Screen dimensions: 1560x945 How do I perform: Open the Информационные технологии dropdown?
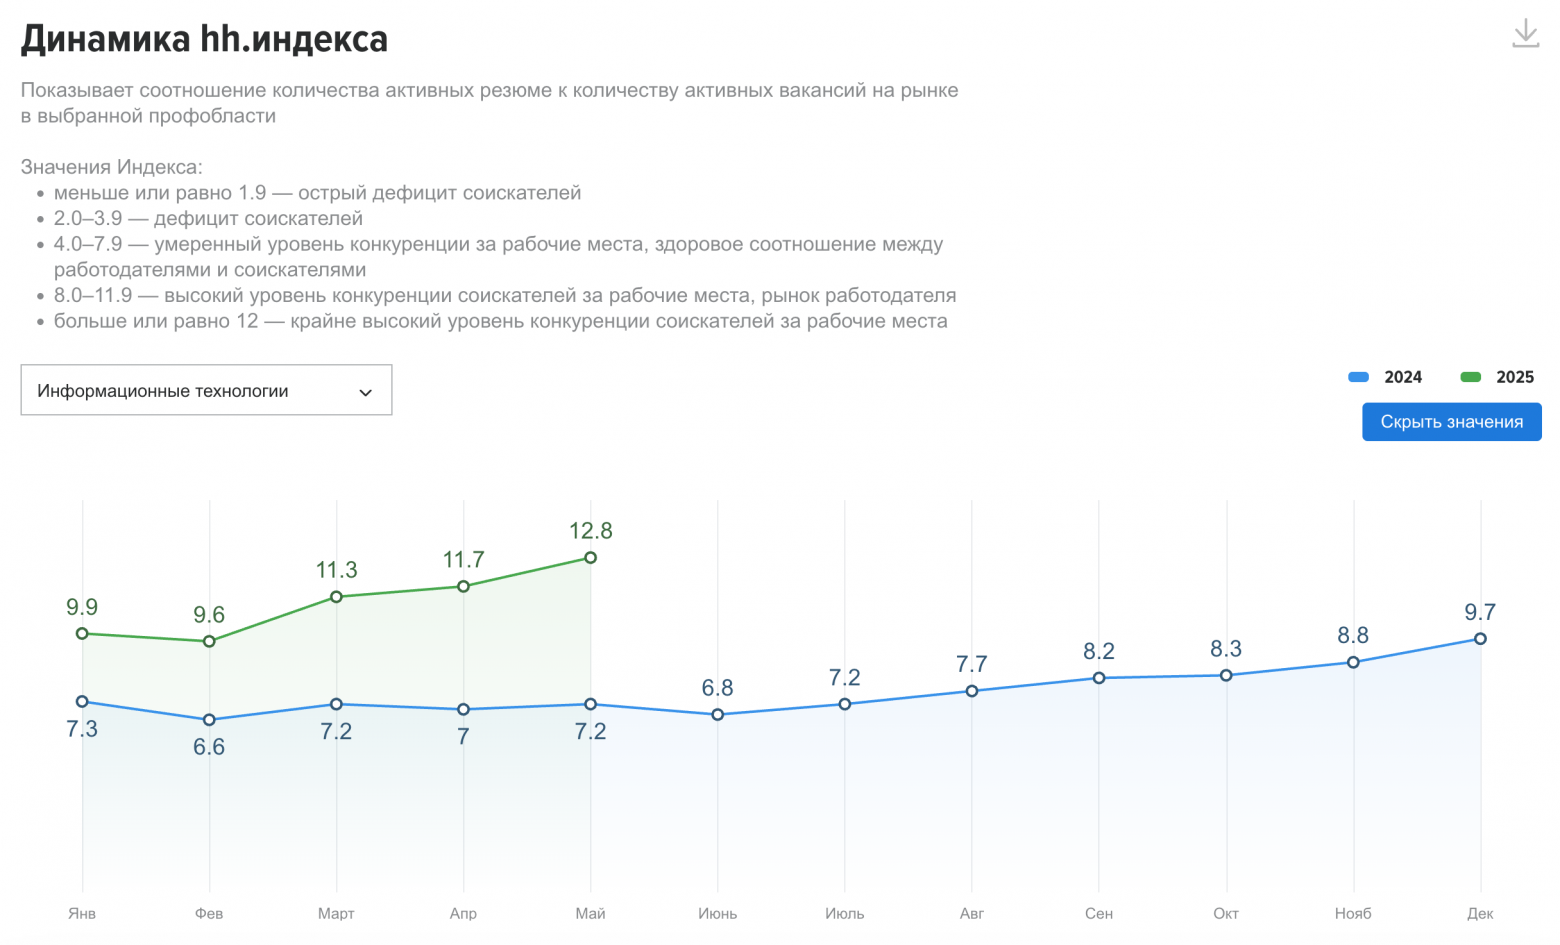(x=205, y=390)
